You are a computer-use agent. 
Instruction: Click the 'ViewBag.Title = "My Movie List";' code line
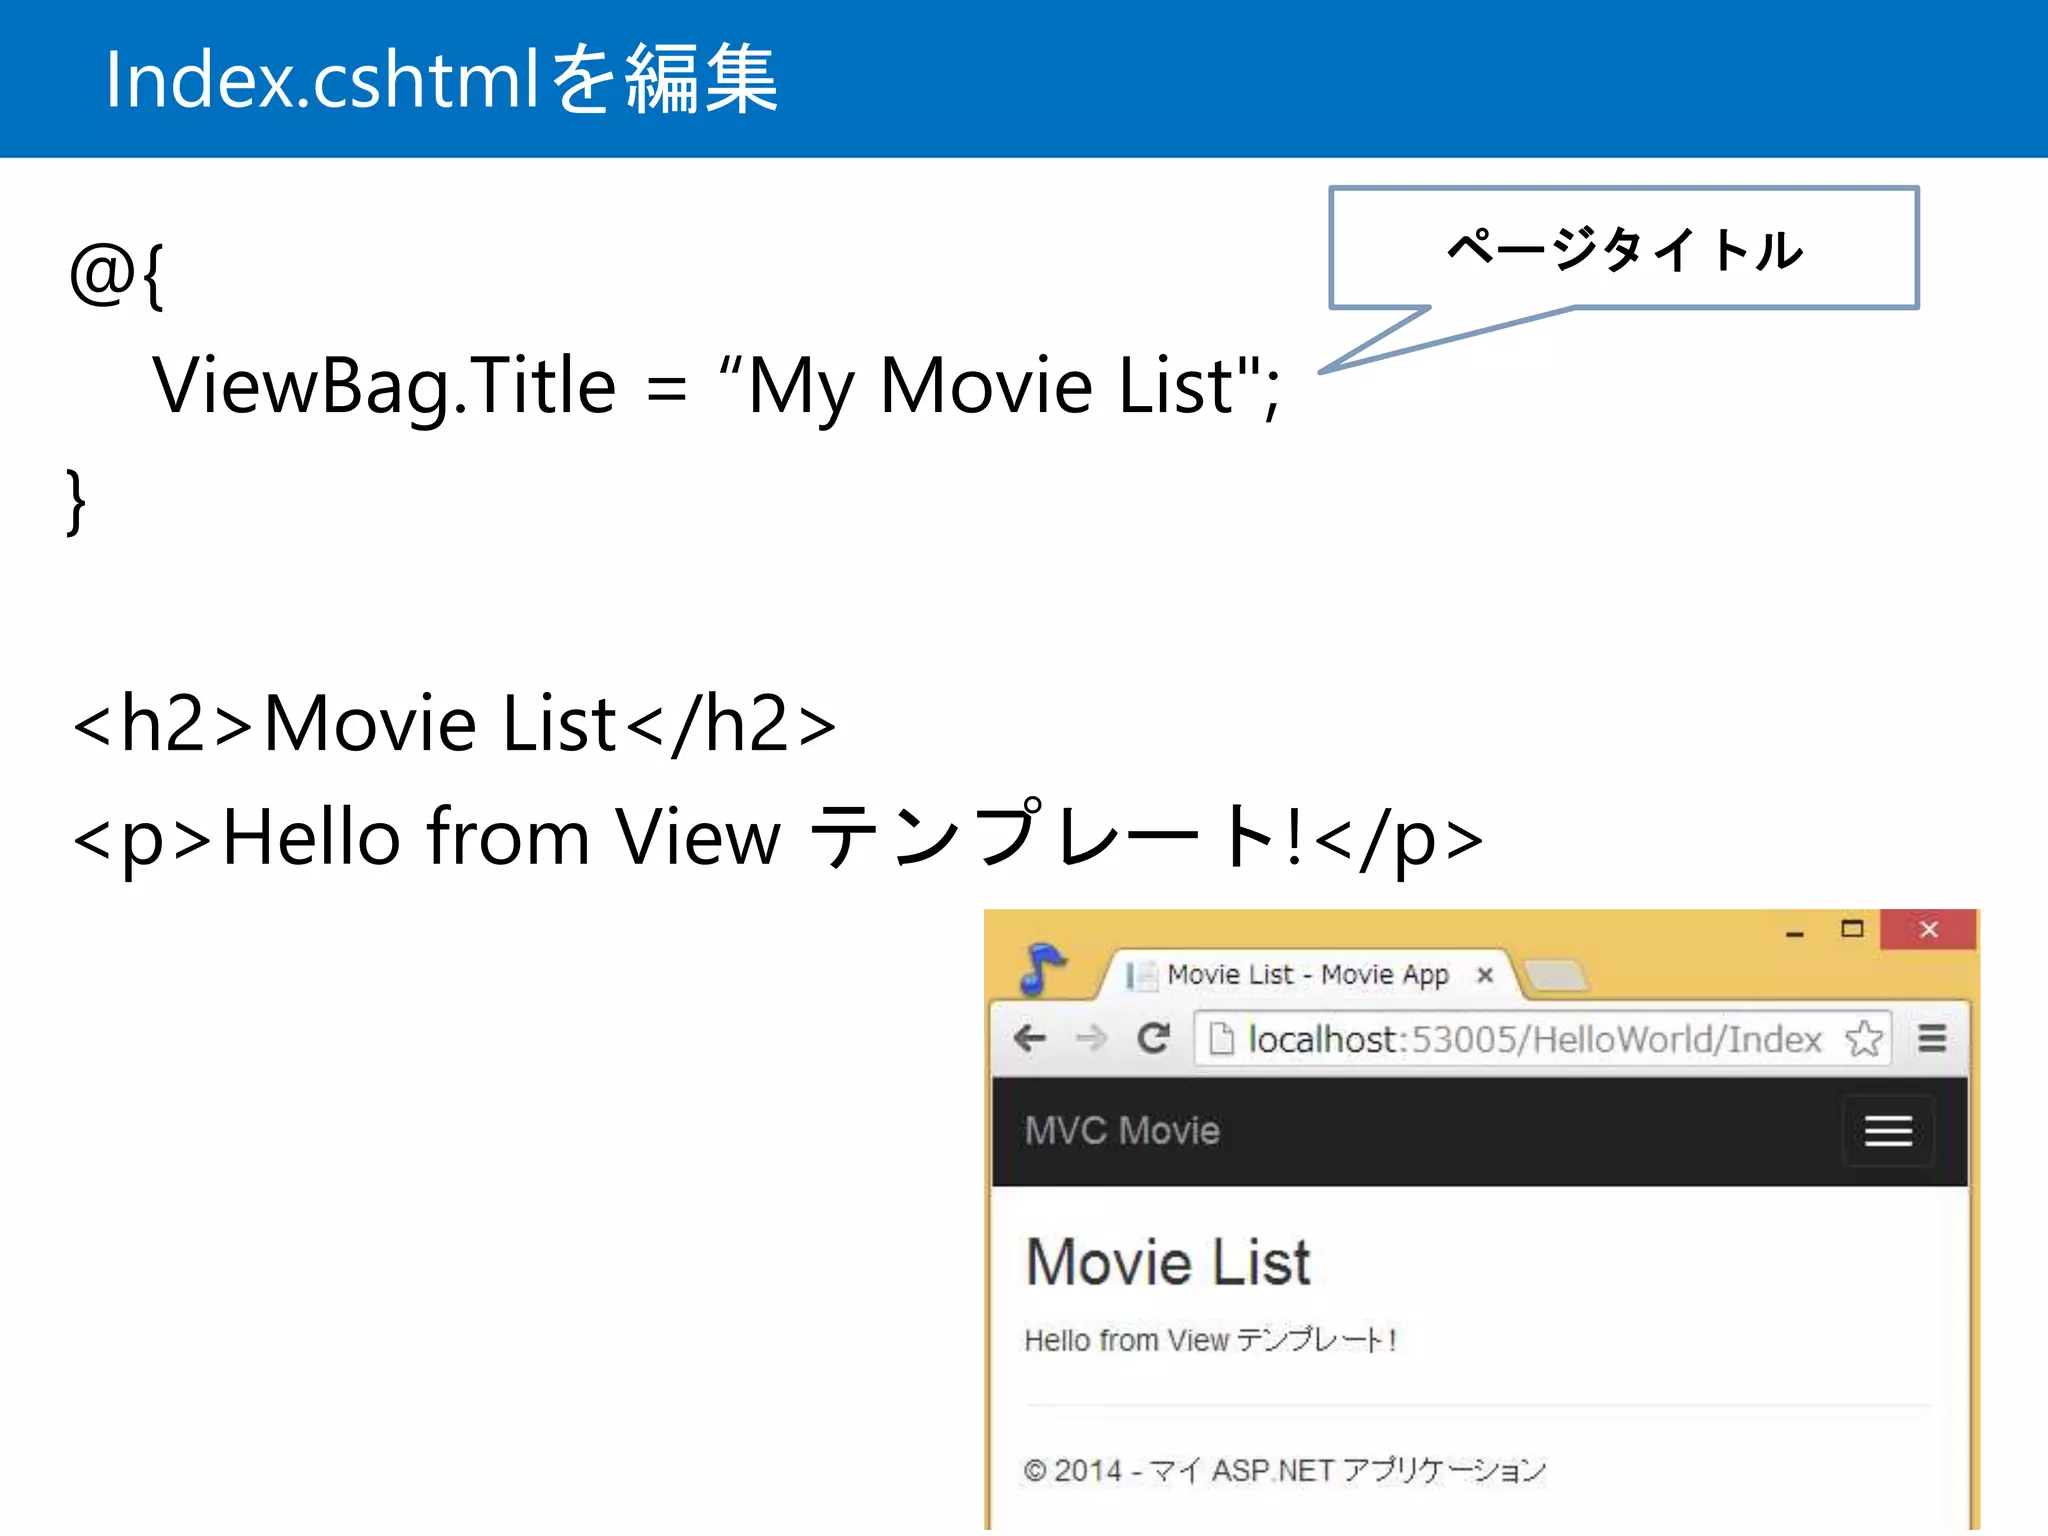coord(716,387)
